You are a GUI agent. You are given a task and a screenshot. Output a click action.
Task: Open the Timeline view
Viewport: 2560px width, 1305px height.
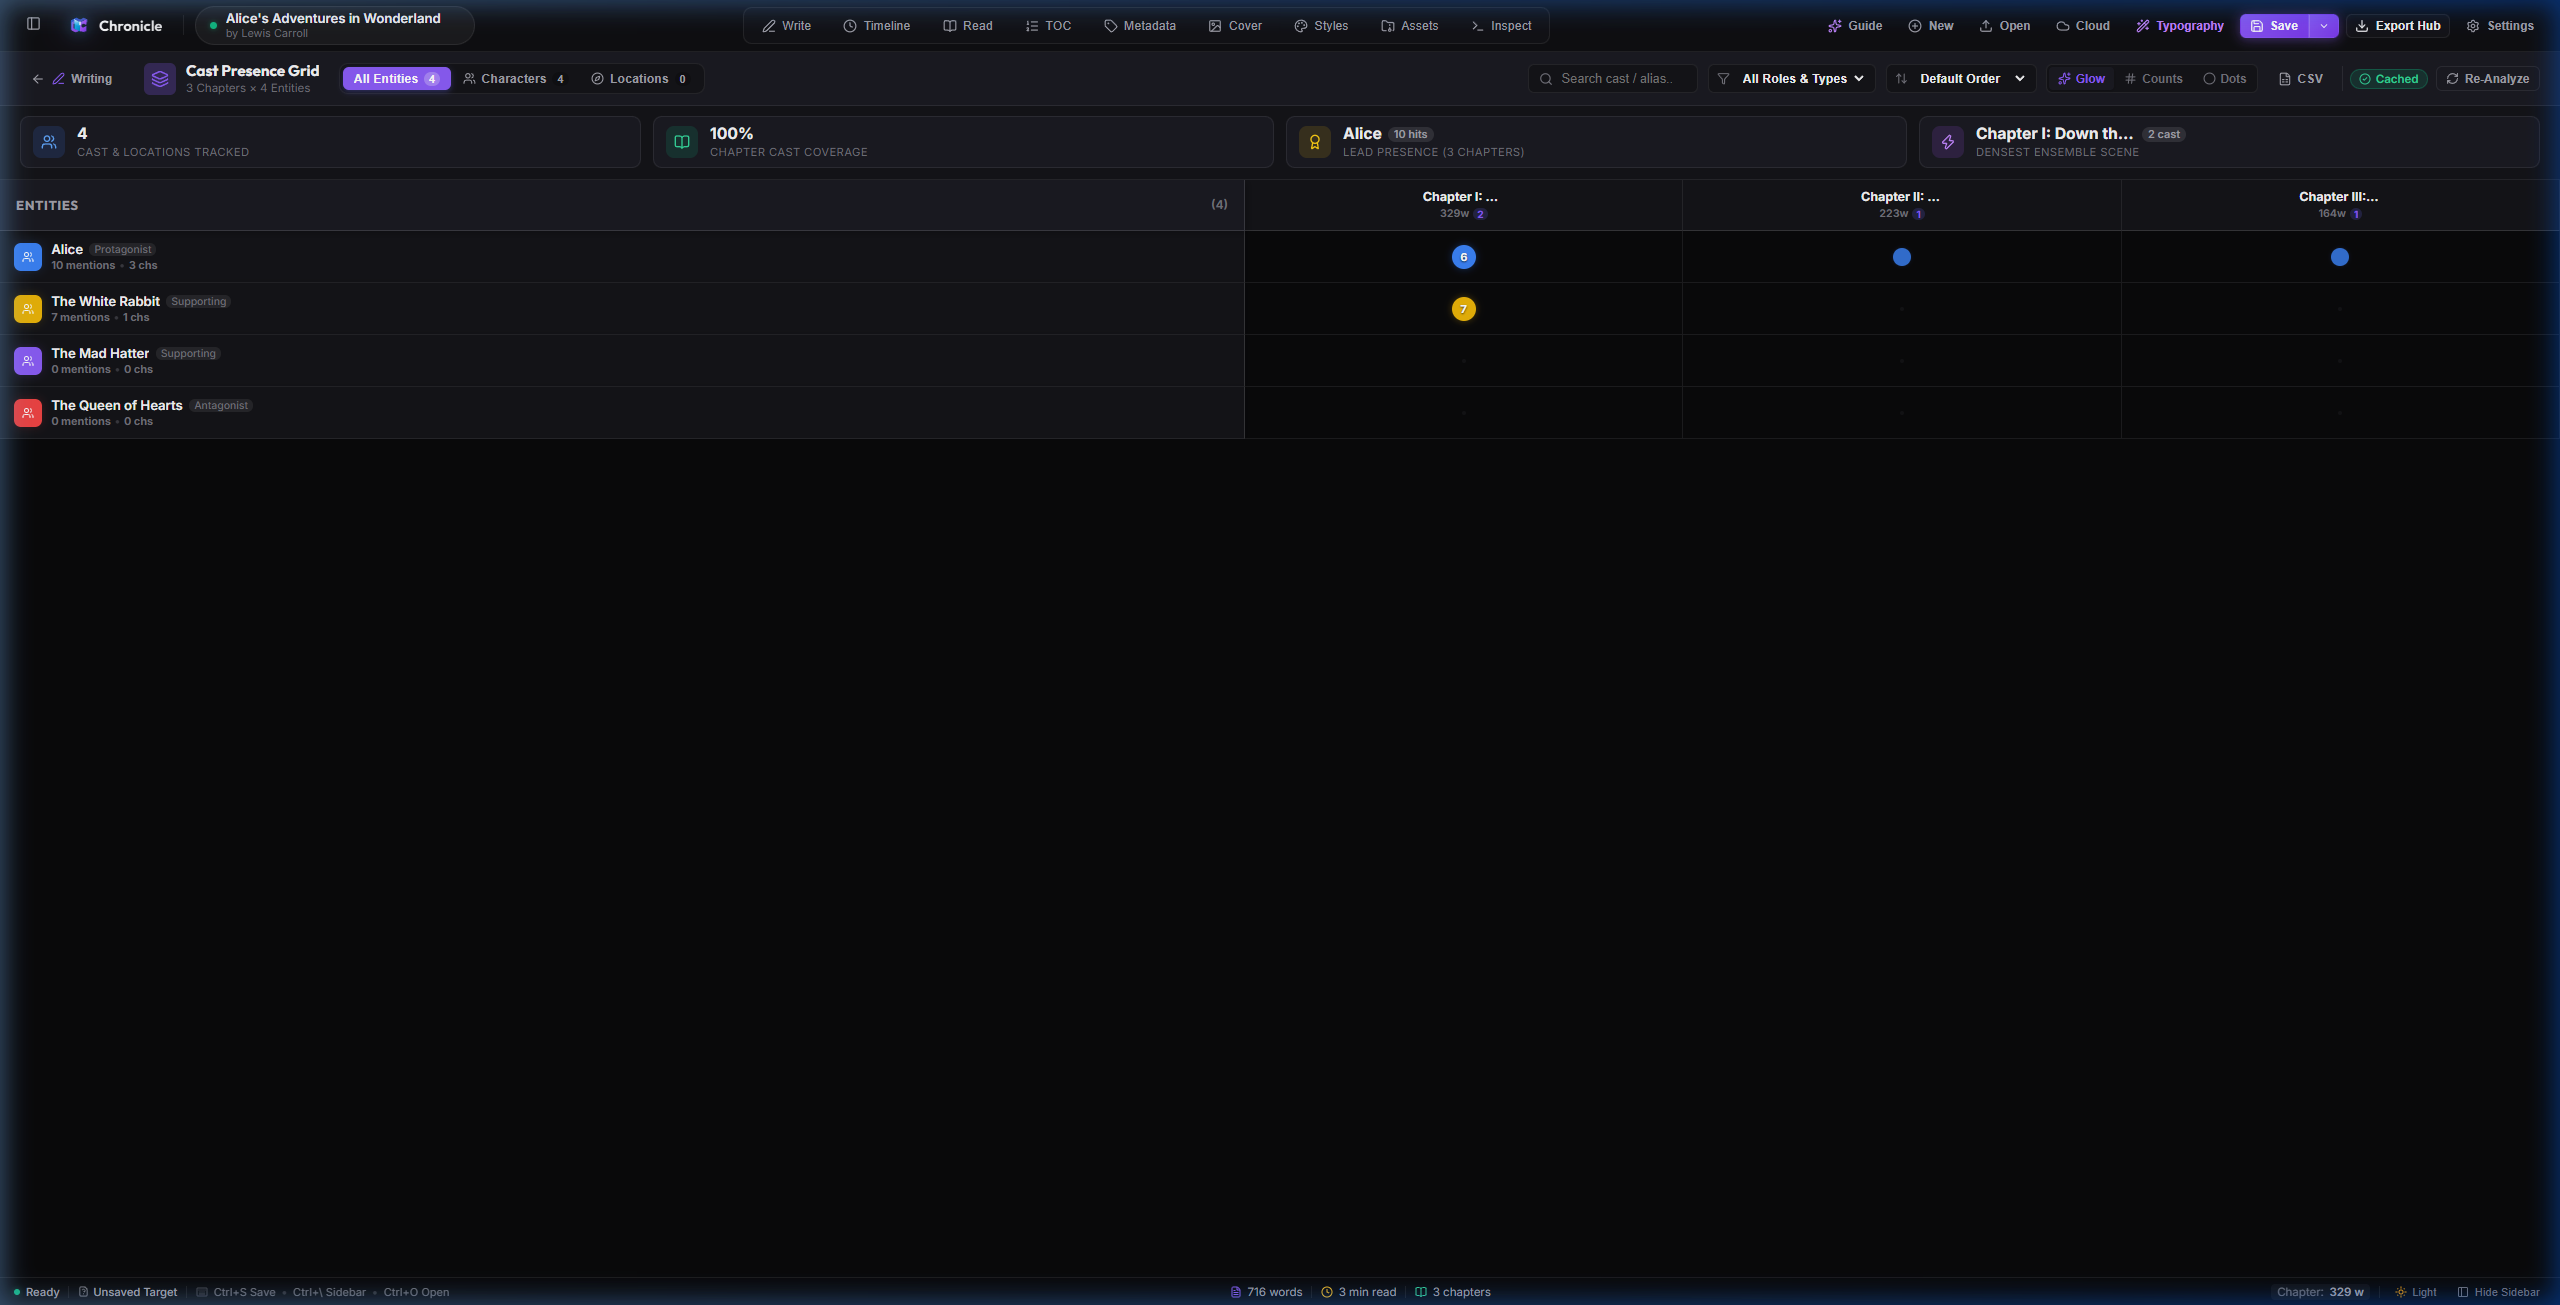(877, 26)
